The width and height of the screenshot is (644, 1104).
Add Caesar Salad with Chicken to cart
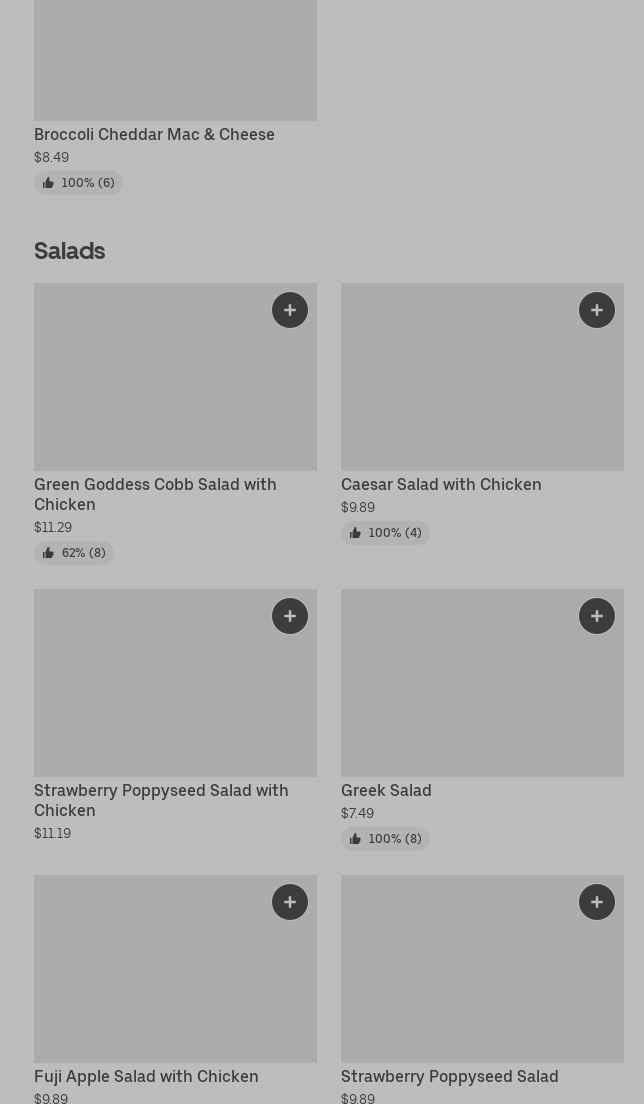click(x=597, y=310)
